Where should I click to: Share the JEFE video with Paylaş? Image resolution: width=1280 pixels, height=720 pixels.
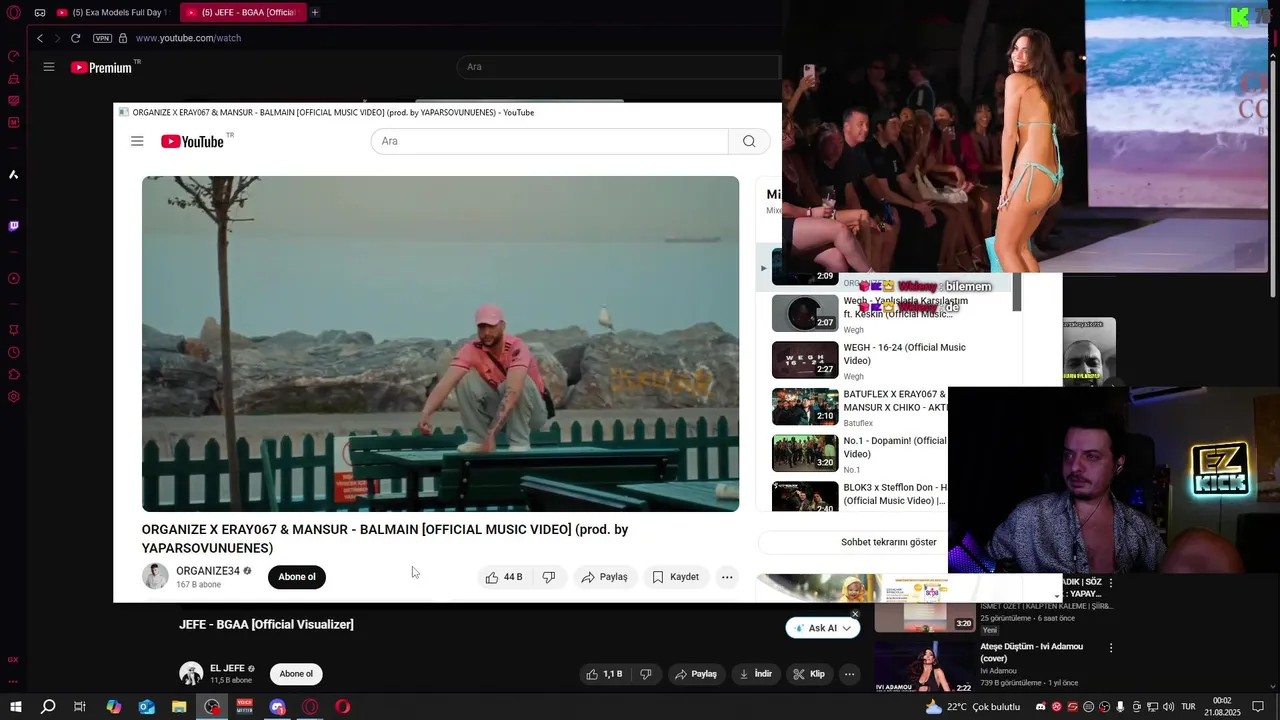(x=696, y=674)
